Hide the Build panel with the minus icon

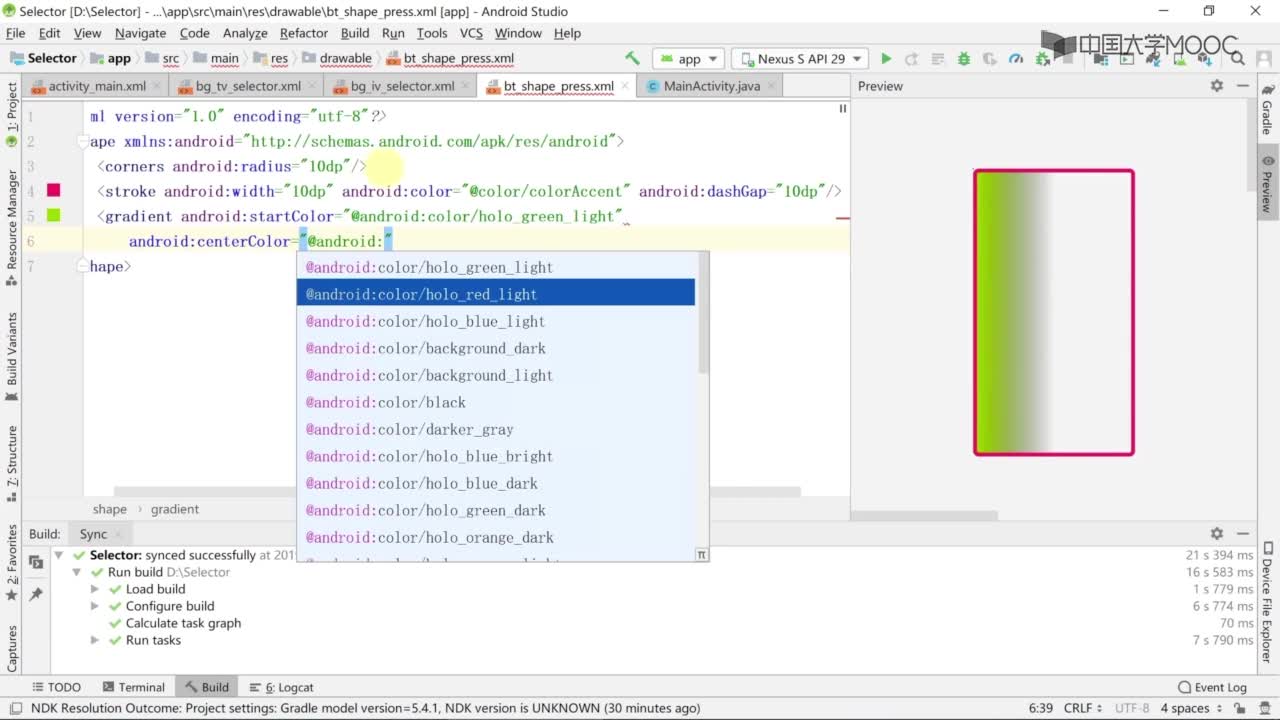(1243, 534)
